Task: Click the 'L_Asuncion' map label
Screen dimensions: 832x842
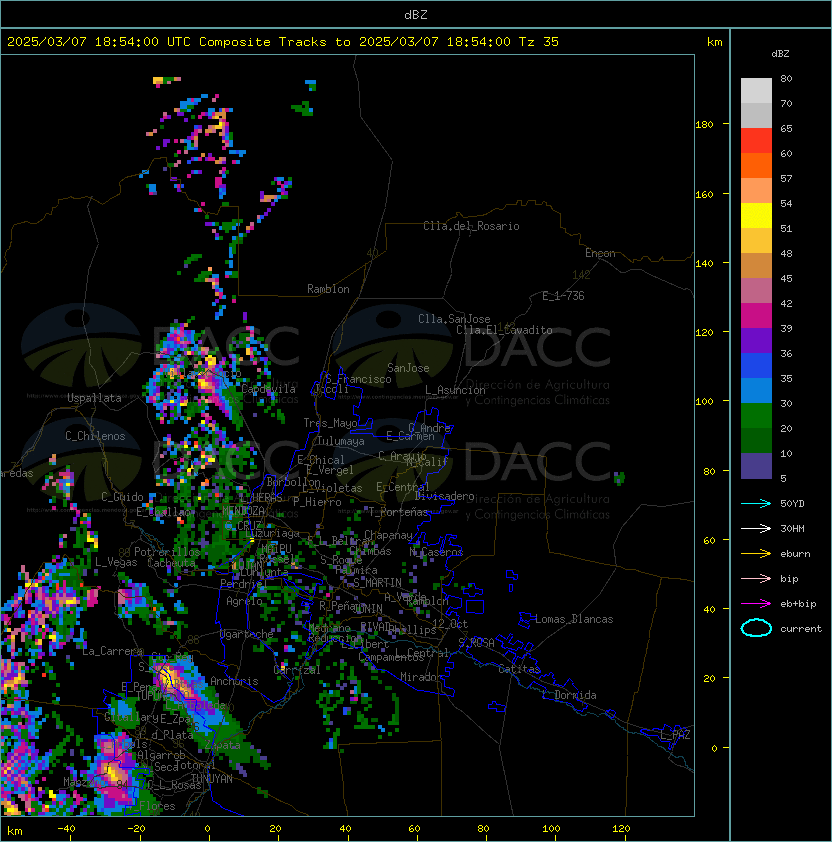Action: point(455,390)
